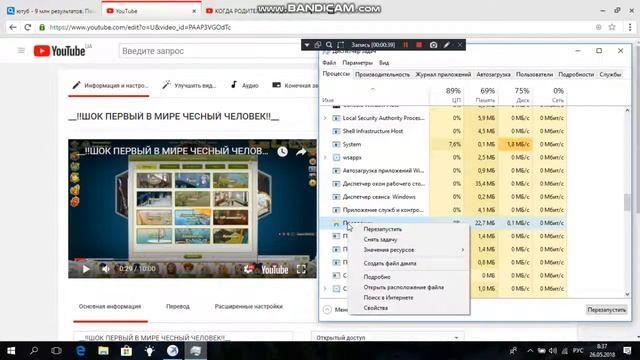Choose Поиск в Интернете option
Viewport: 640px width, 360px height.
coord(409,298)
